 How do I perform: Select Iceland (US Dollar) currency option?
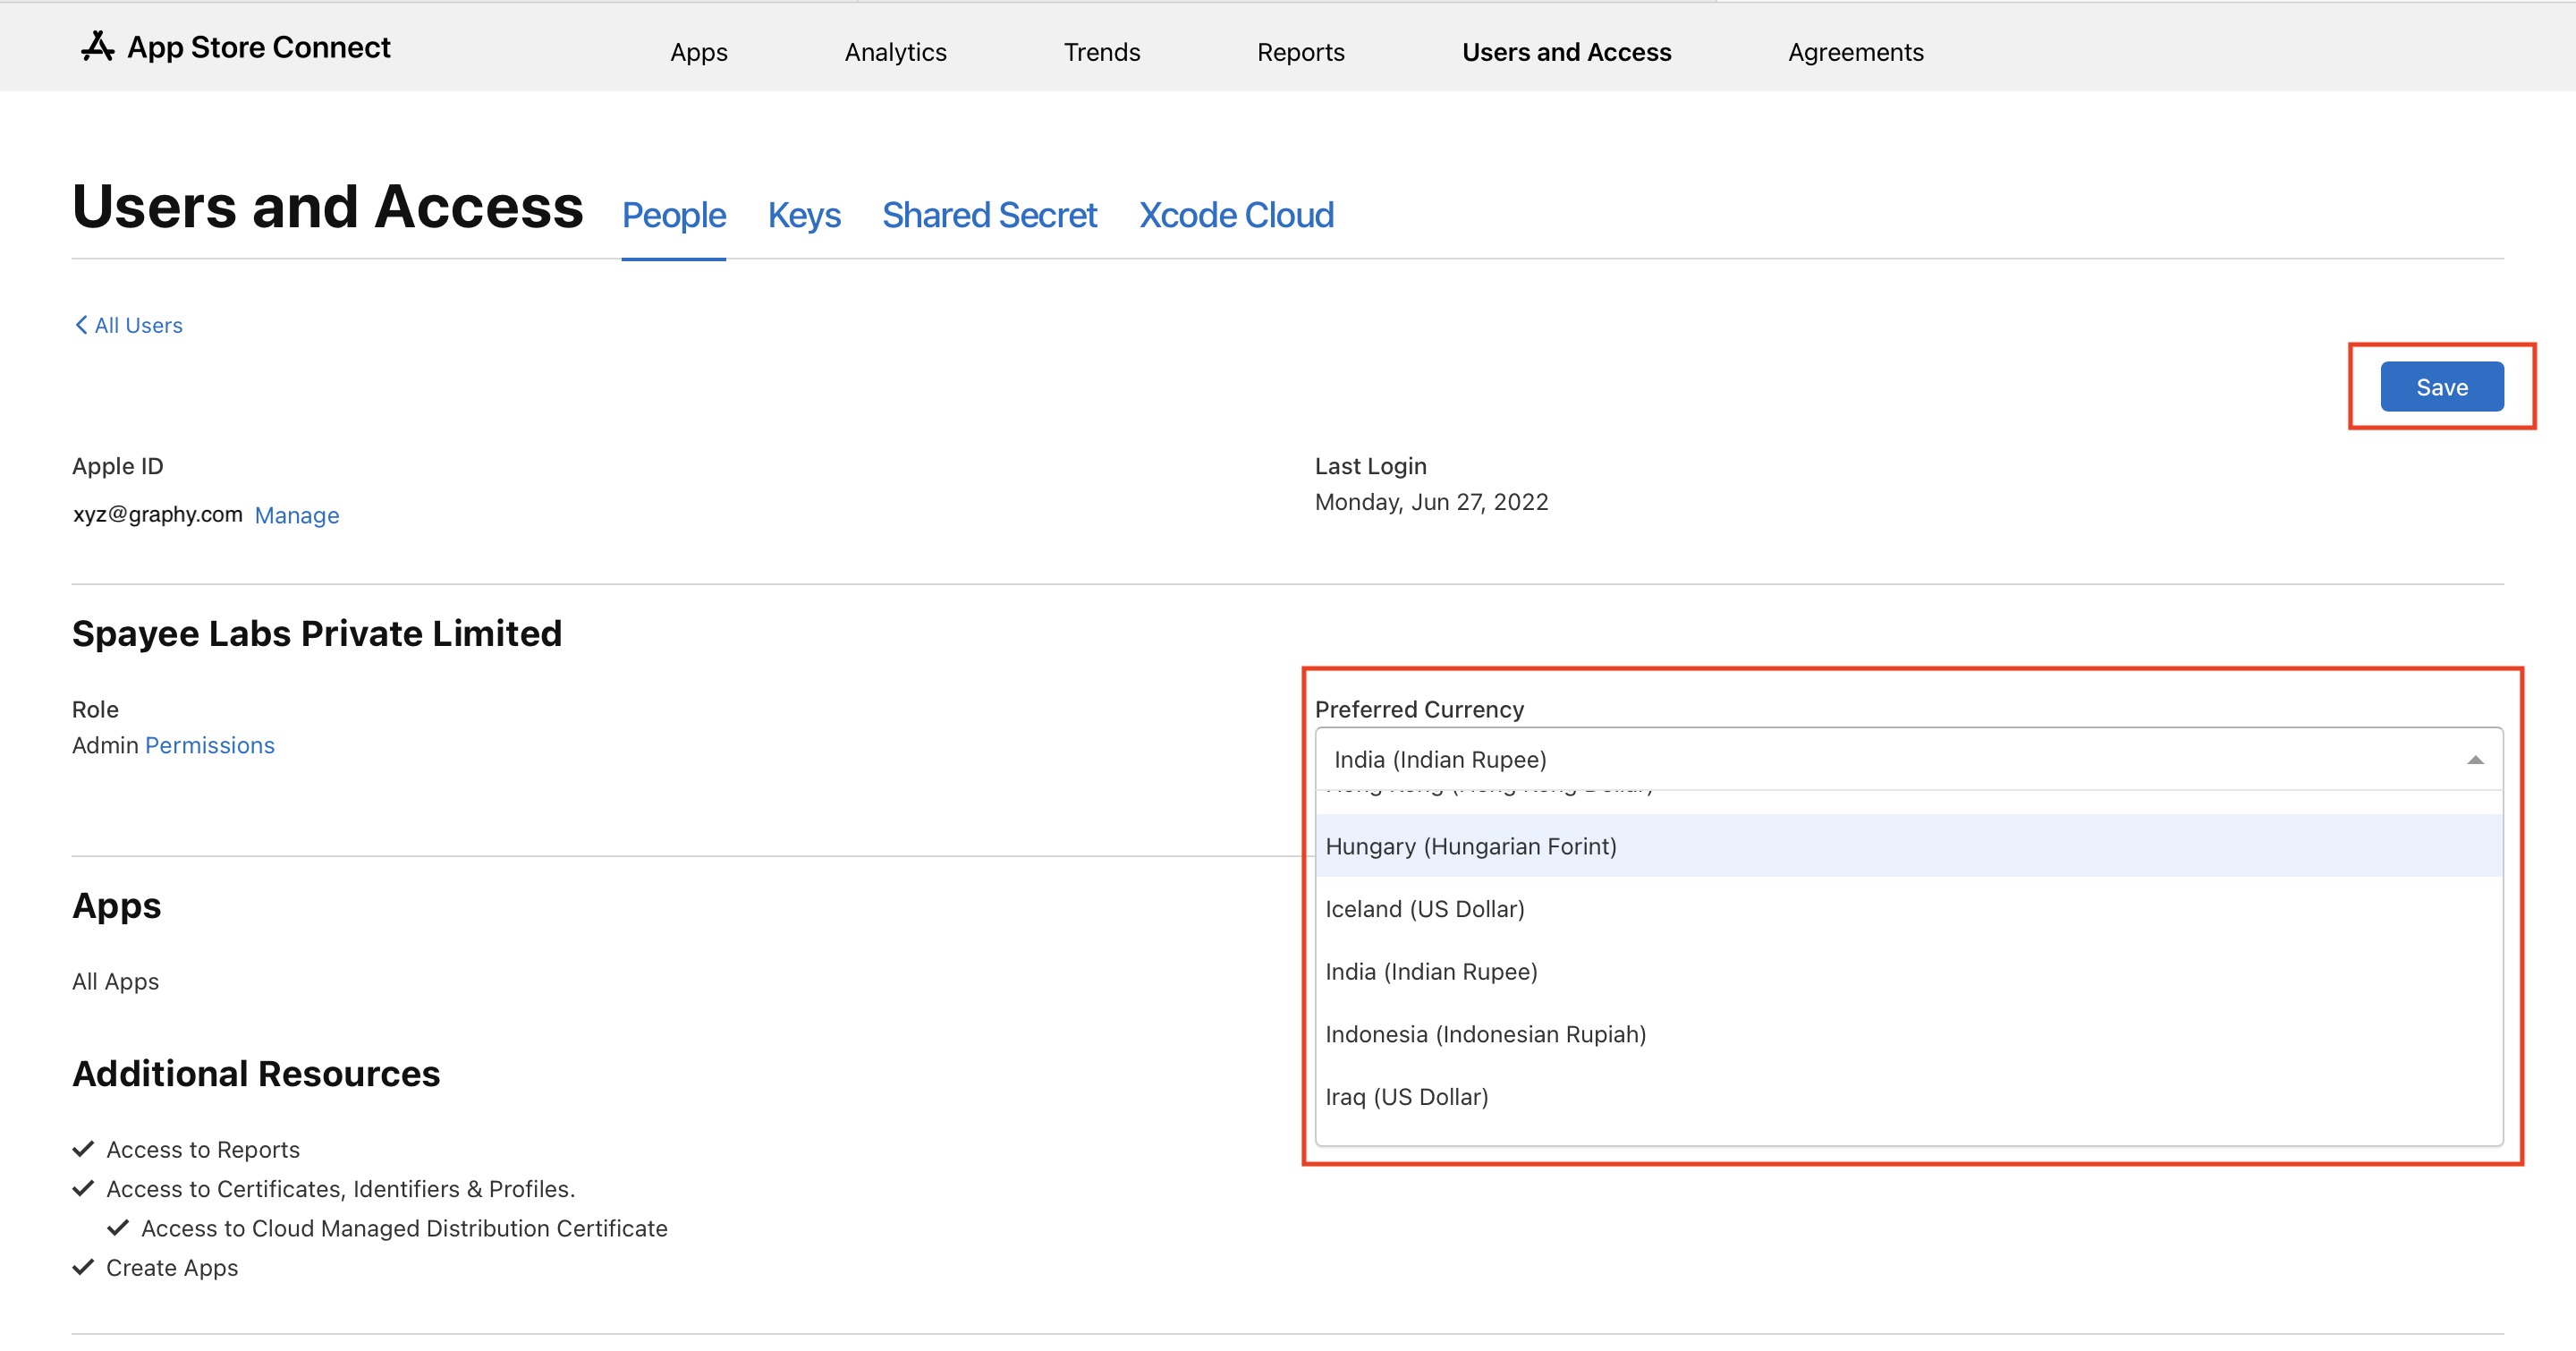coord(1424,909)
